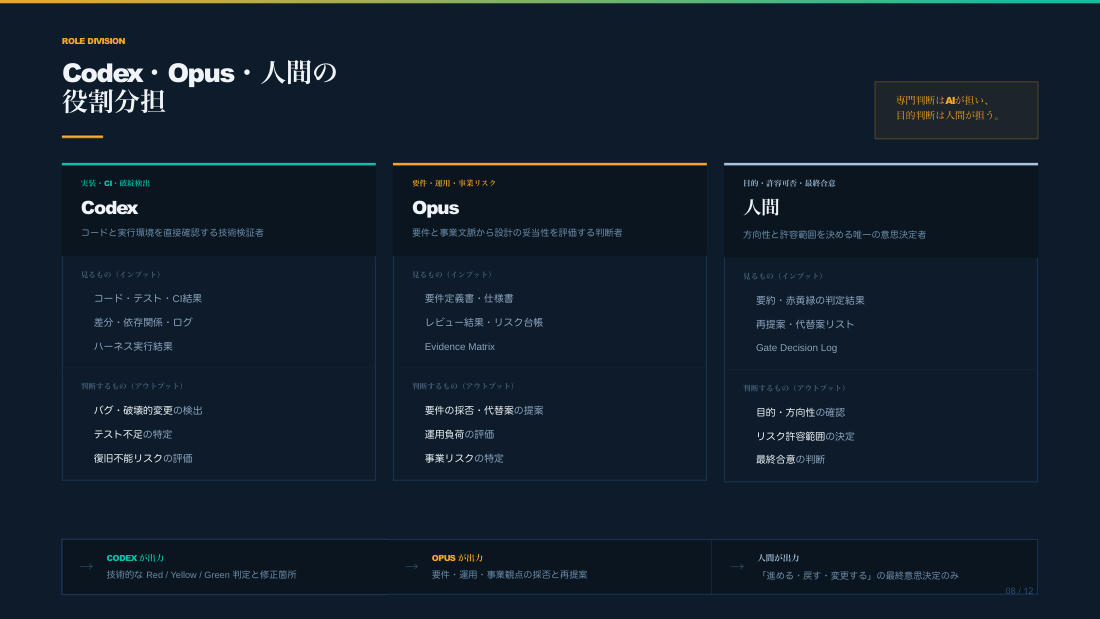Screen dimensions: 1100x619
Task: Click the 'Codex' card heading
Action: (109, 208)
